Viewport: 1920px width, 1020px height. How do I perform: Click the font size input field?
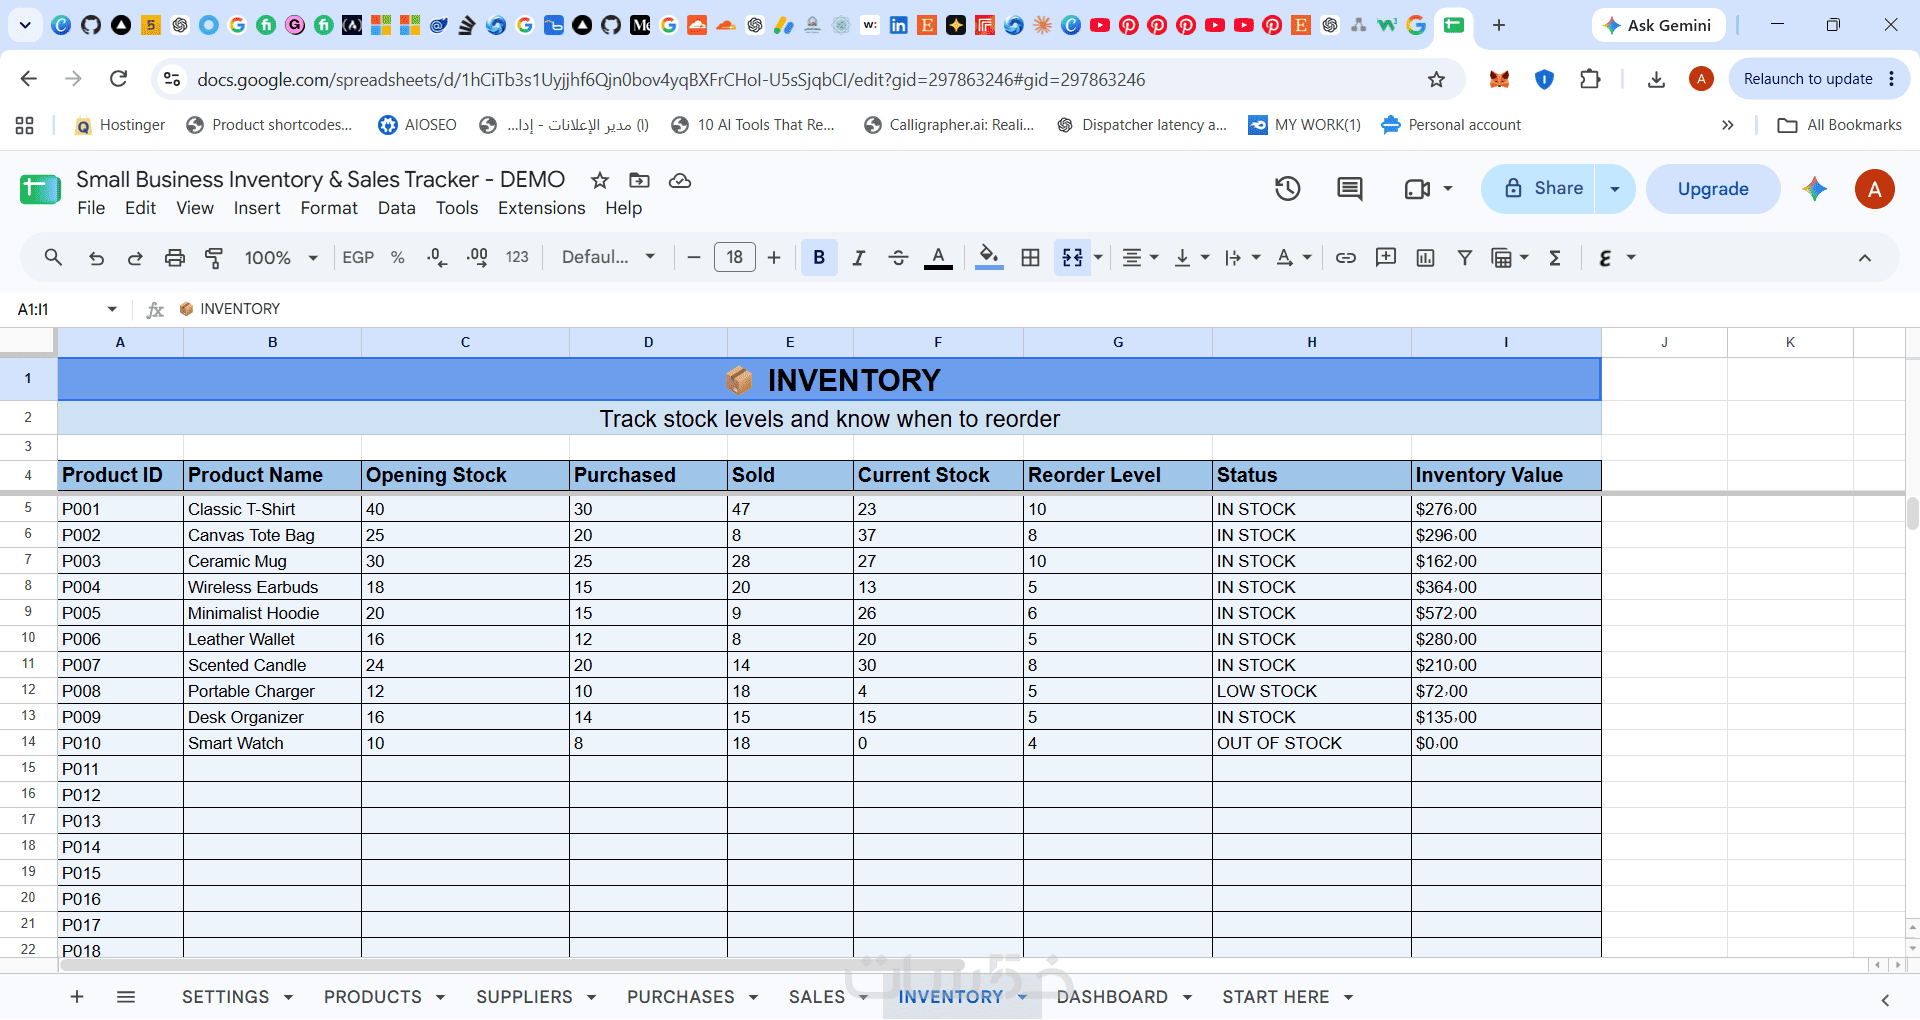pos(735,258)
